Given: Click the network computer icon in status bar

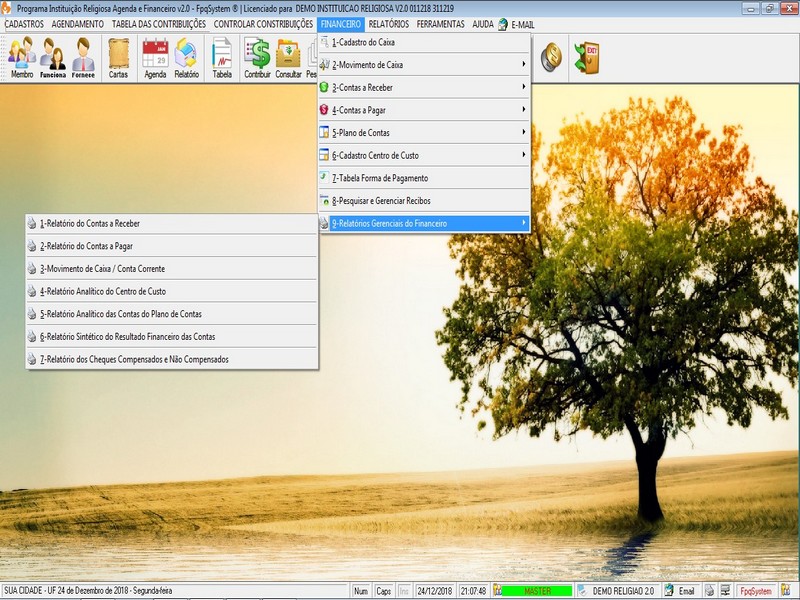Looking at the screenshot, I should coord(726,591).
